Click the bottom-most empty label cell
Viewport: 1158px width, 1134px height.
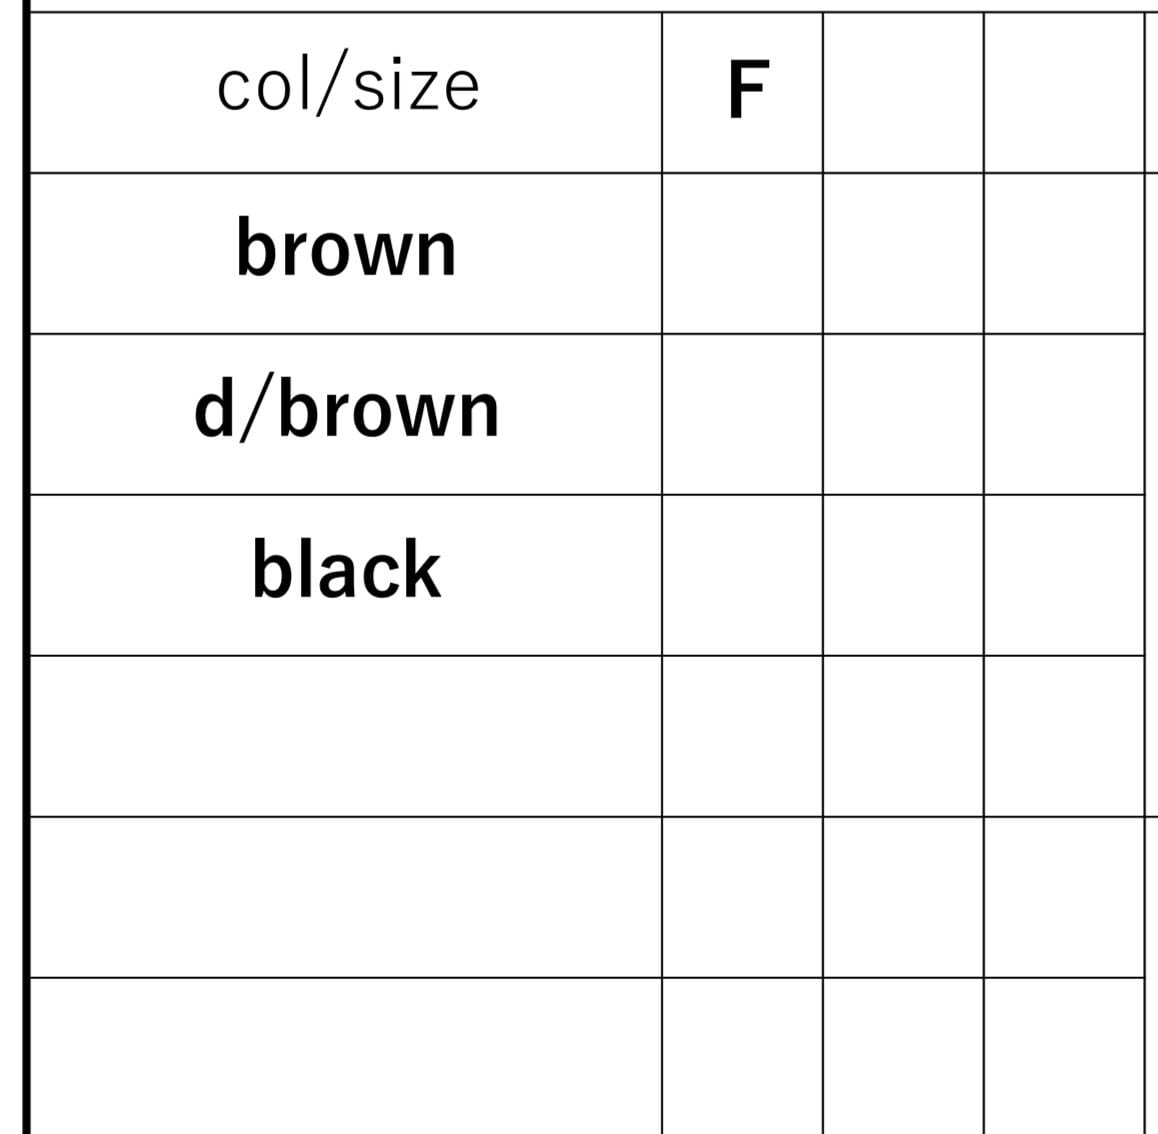click(x=346, y=1055)
